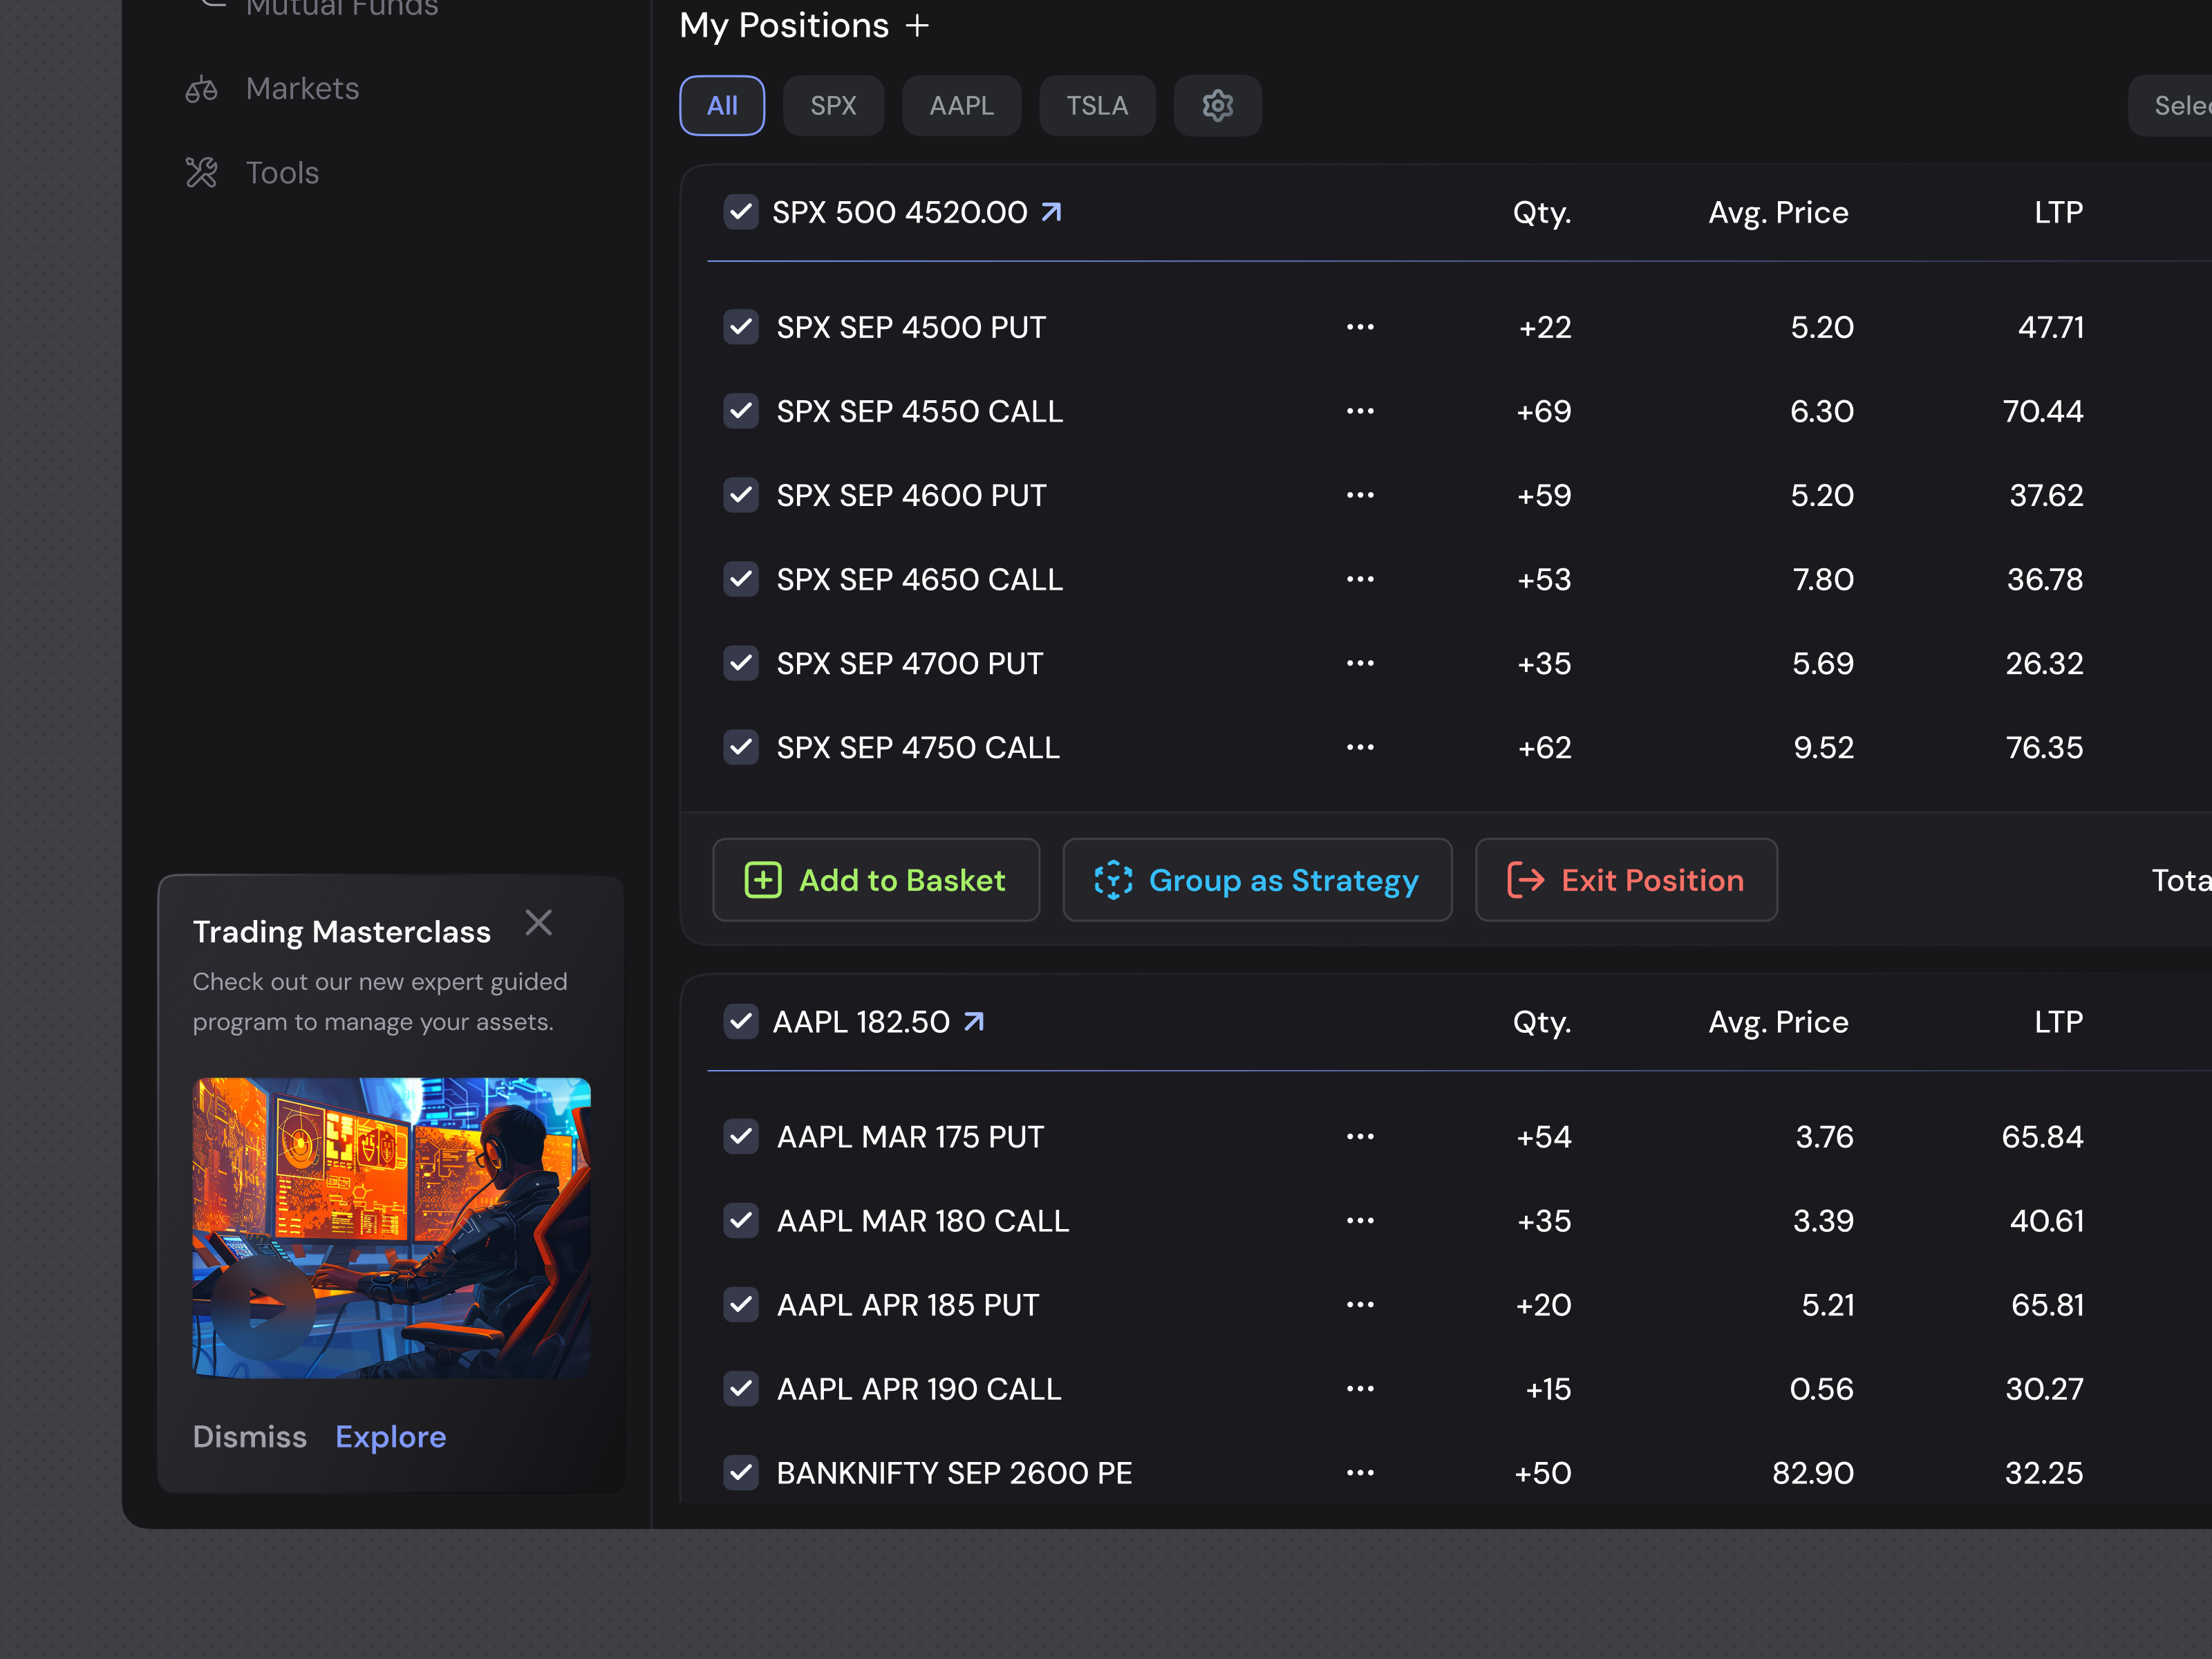Open the menu for SPX SEP 4750 CALL
This screenshot has height=1659, width=2212.
coord(1360,747)
